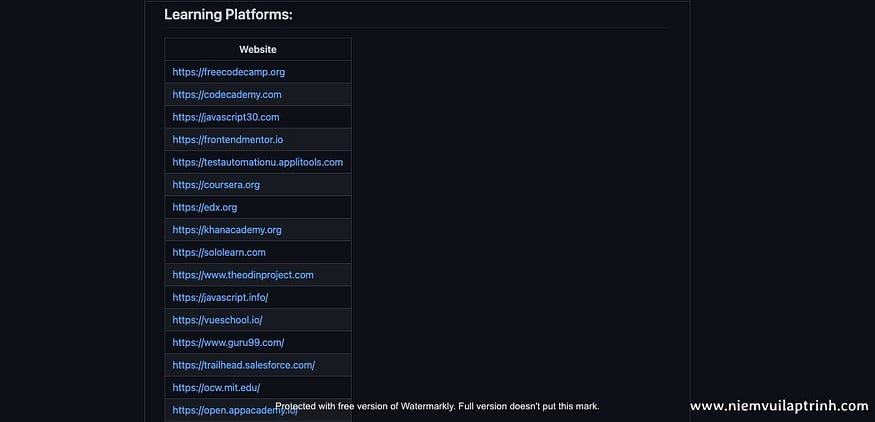The height and width of the screenshot is (422, 875).
Task: Open frontendmentor.io link
Action: tap(227, 140)
